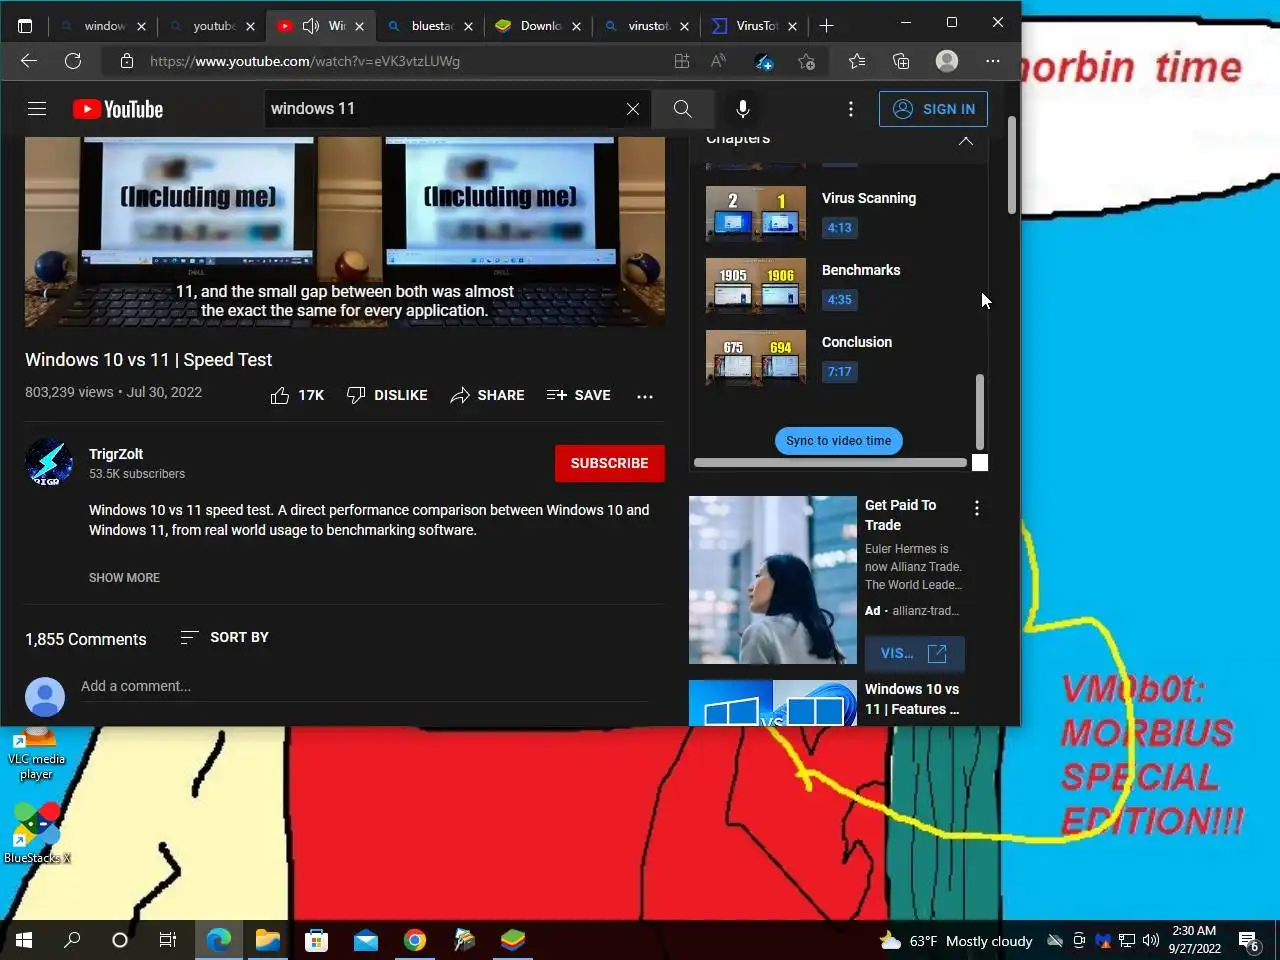Switch to the 'window' search tab
Image resolution: width=1280 pixels, height=960 pixels.
pyautogui.click(x=102, y=26)
